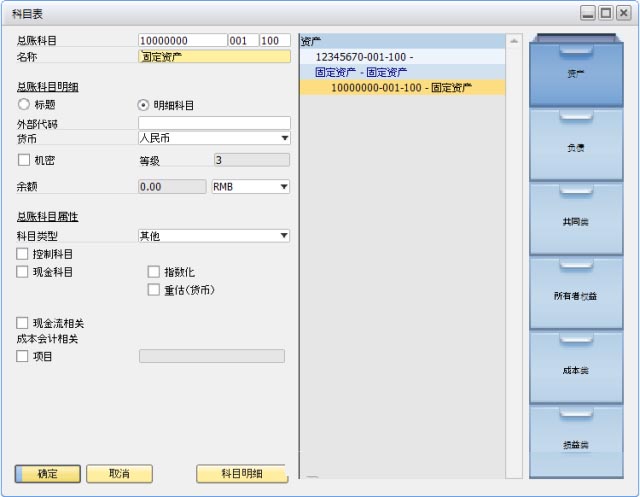Select the 12345670-001-100 tree entry
Viewport: 640px width, 497px height.
click(363, 57)
